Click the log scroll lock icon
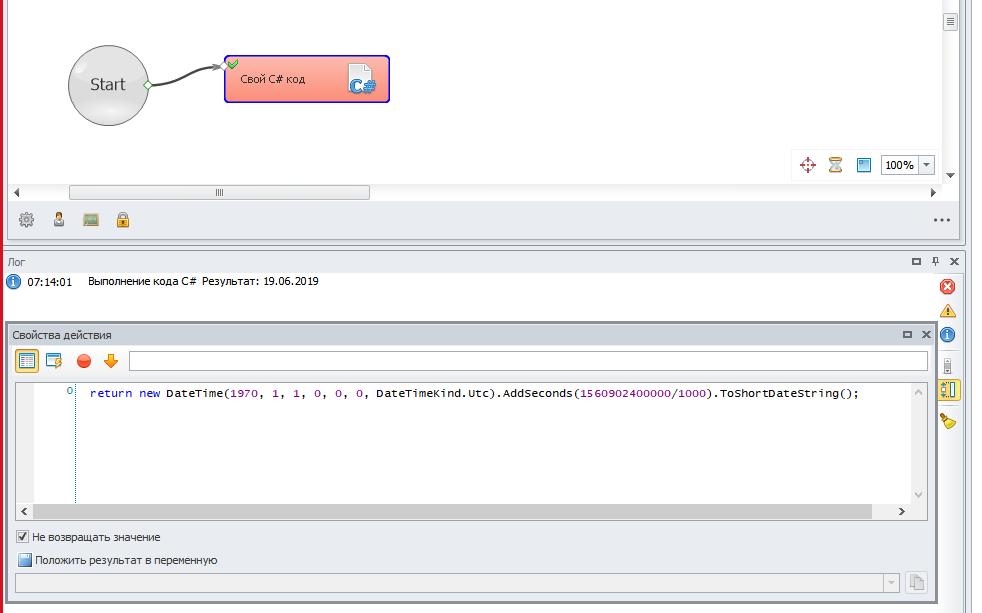Image resolution: width=982 pixels, height=613 pixels. (948, 366)
